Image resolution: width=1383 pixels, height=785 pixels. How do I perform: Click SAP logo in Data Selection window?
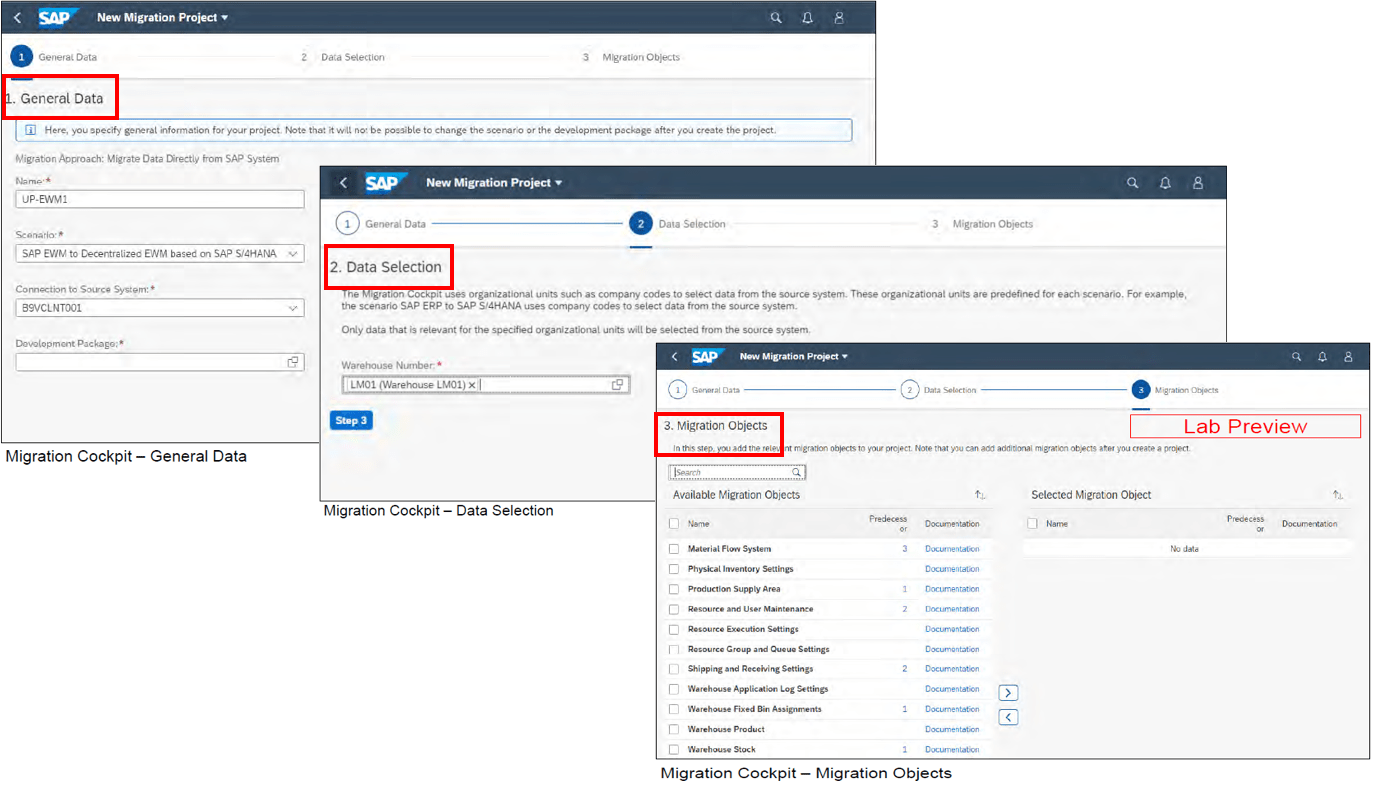coord(385,183)
